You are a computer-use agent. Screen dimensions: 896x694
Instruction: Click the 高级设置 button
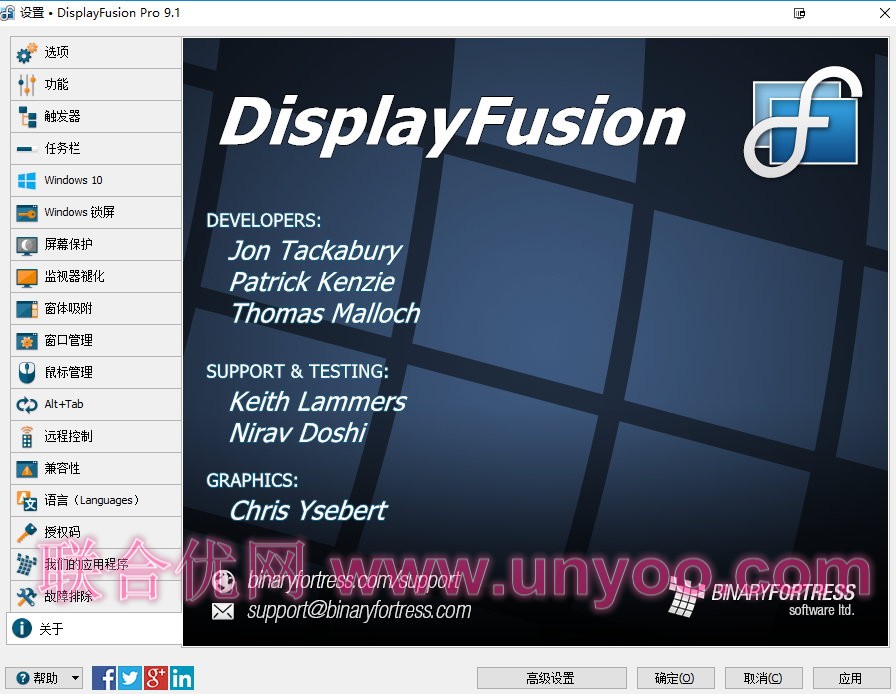(551, 678)
